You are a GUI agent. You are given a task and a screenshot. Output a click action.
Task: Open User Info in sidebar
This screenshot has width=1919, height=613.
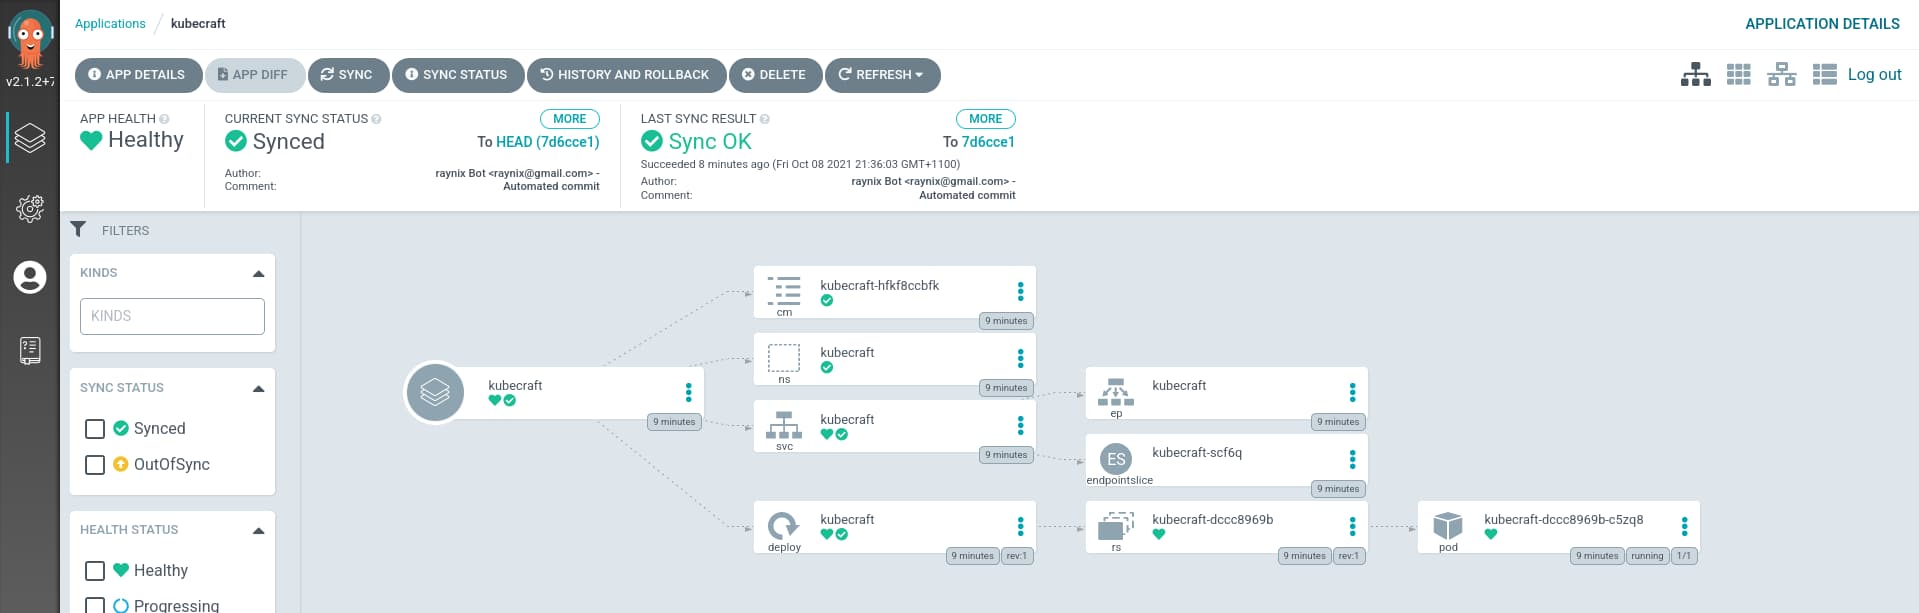[30, 277]
